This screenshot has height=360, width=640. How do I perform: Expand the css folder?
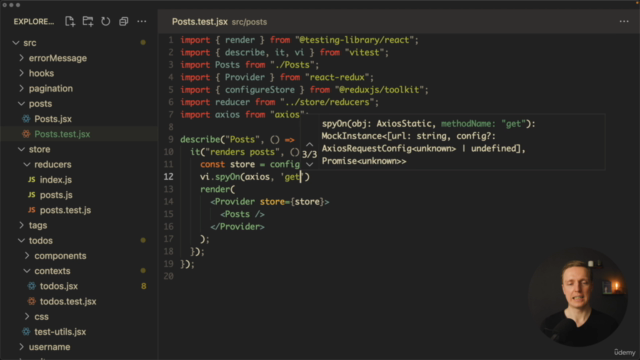pyautogui.click(x=27, y=316)
